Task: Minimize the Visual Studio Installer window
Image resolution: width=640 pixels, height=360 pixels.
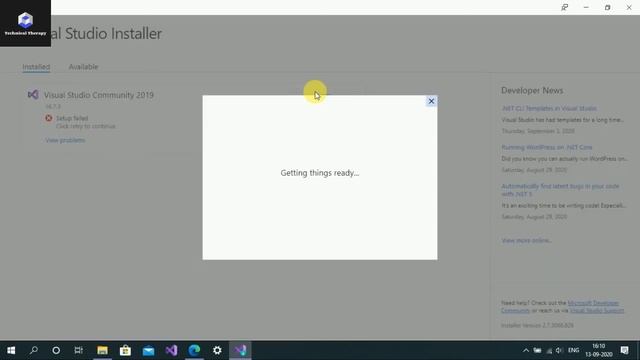Action: pyautogui.click(x=586, y=7)
